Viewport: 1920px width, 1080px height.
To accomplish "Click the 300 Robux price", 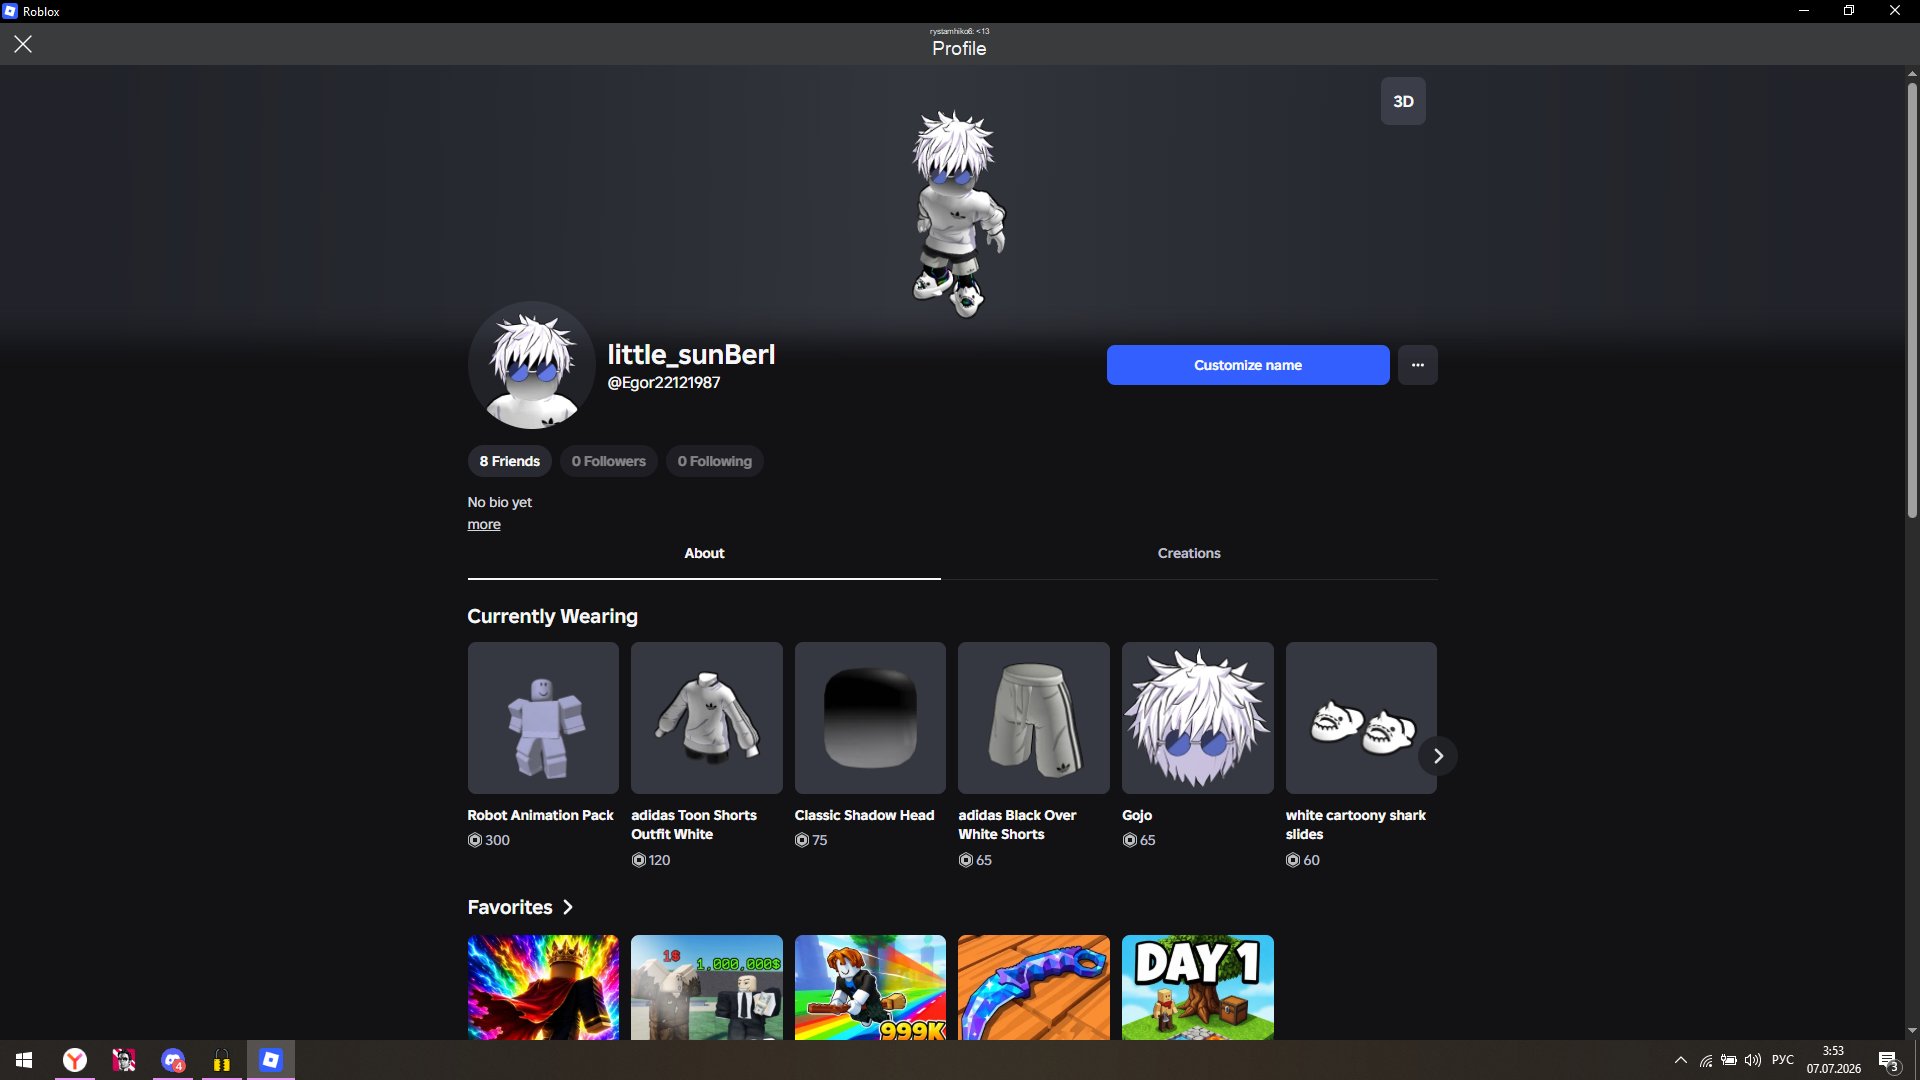I will tap(489, 840).
